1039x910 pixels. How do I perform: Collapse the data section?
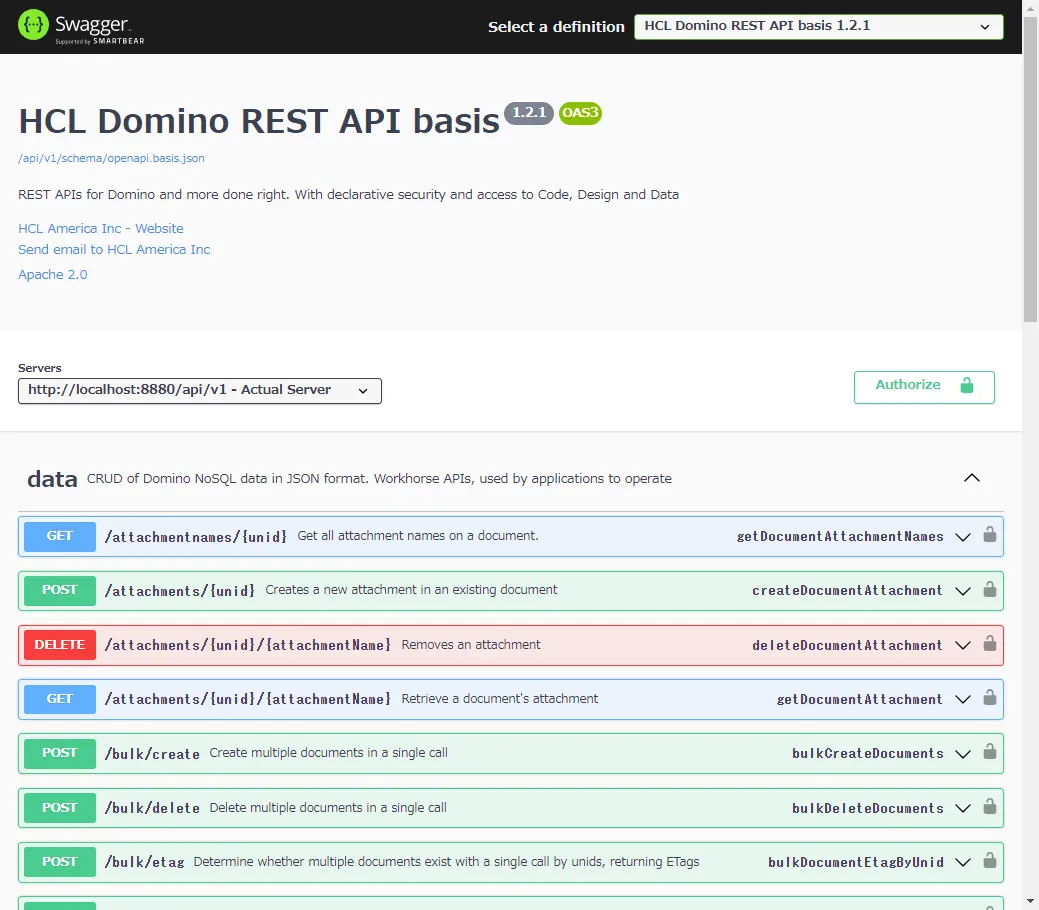pos(971,478)
